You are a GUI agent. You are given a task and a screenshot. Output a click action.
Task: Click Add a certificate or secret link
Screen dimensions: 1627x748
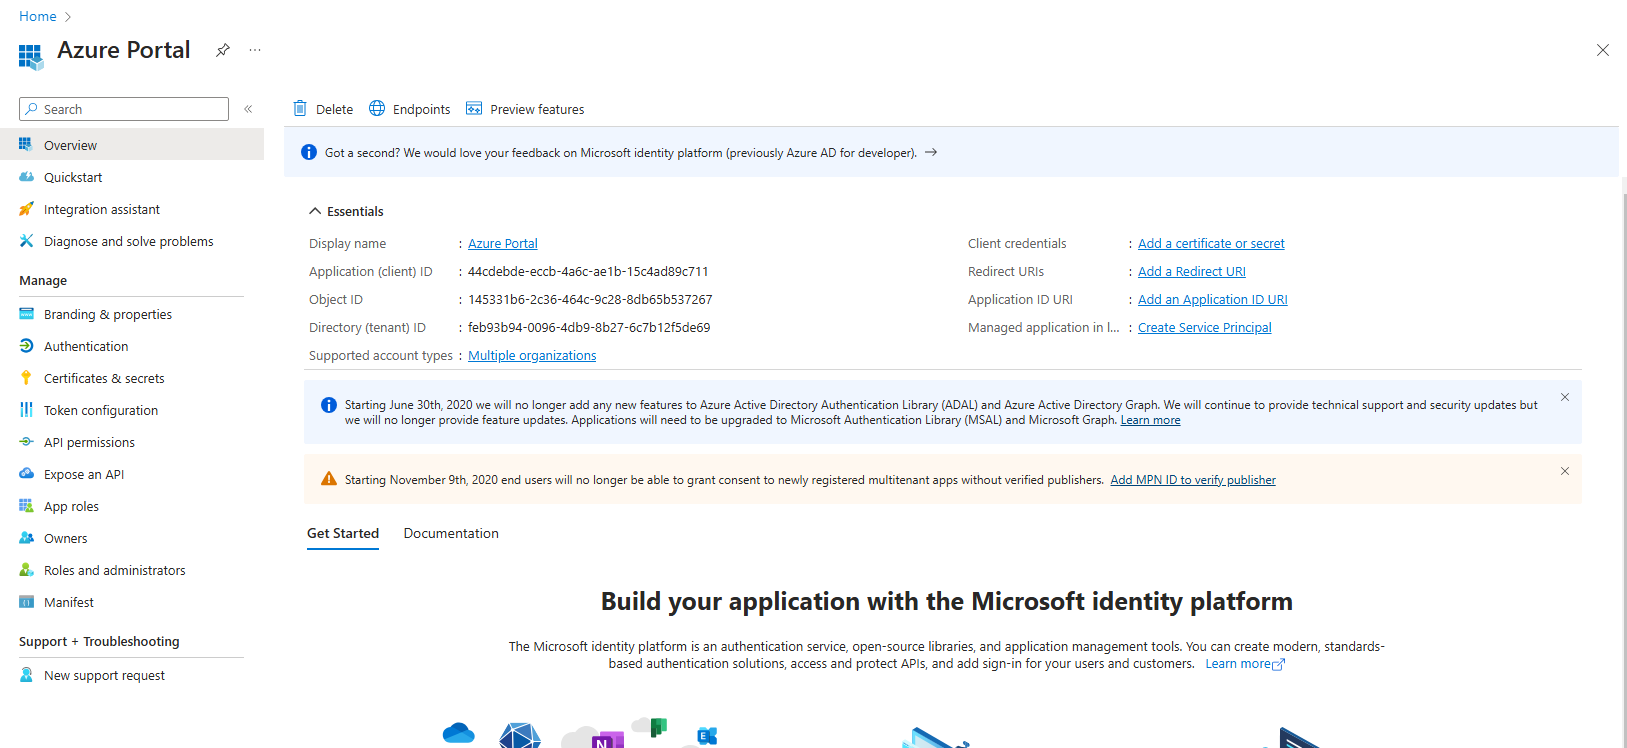pos(1211,243)
